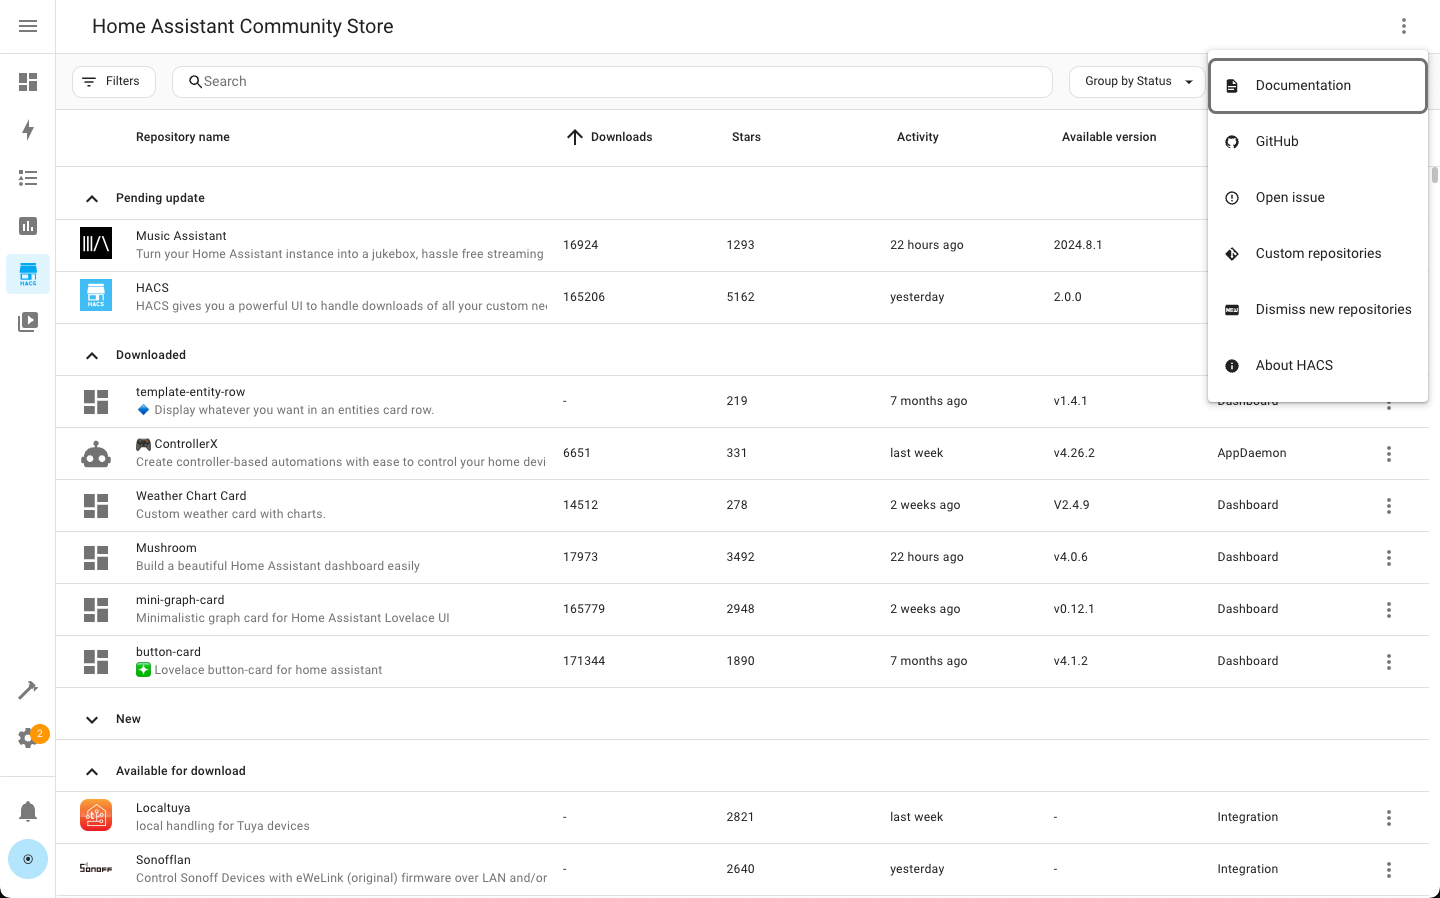This screenshot has height=898, width=1440.
Task: Open Settings gear with notification badge
Action: (x=28, y=738)
